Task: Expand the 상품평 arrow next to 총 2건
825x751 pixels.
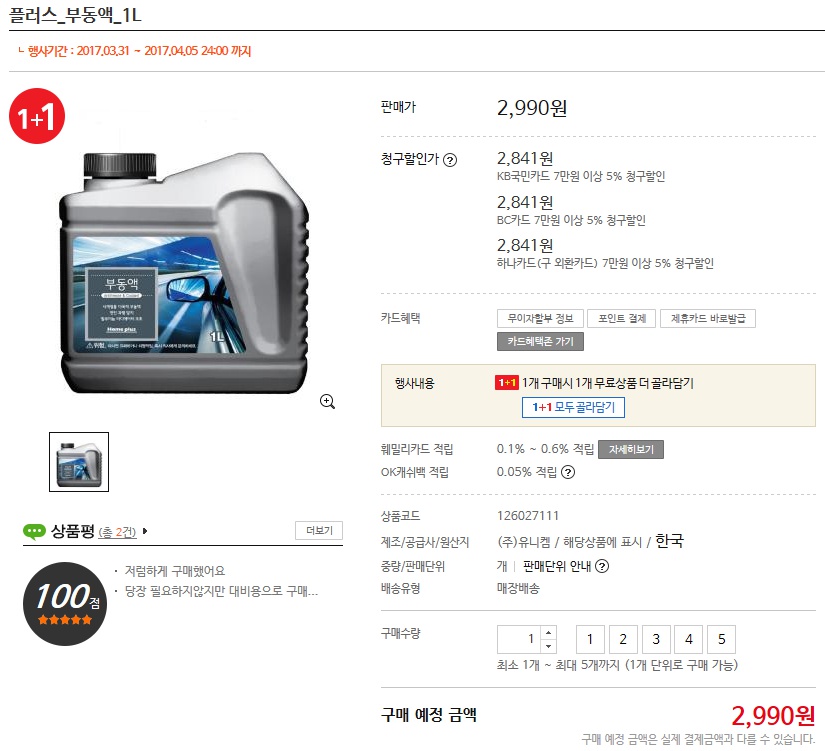Action: coord(145,531)
